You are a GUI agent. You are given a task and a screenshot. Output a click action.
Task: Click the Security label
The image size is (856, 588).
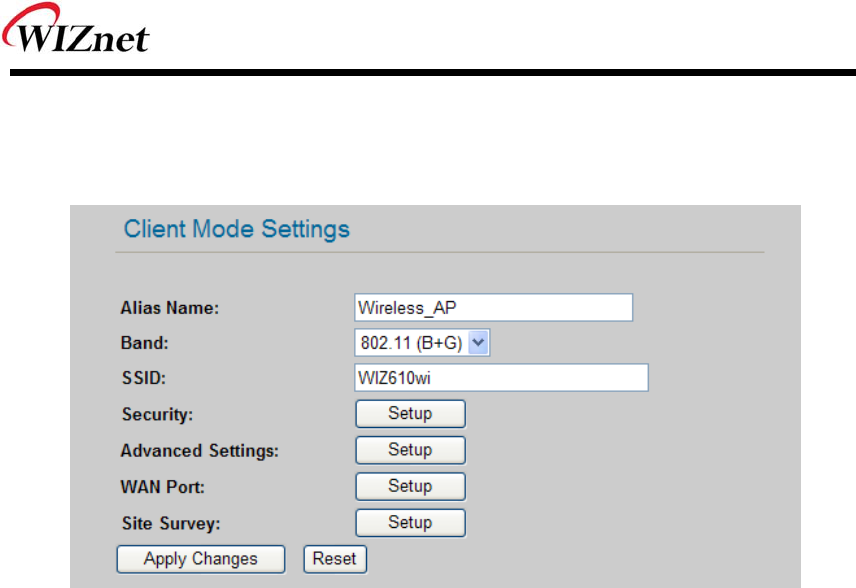point(157,414)
